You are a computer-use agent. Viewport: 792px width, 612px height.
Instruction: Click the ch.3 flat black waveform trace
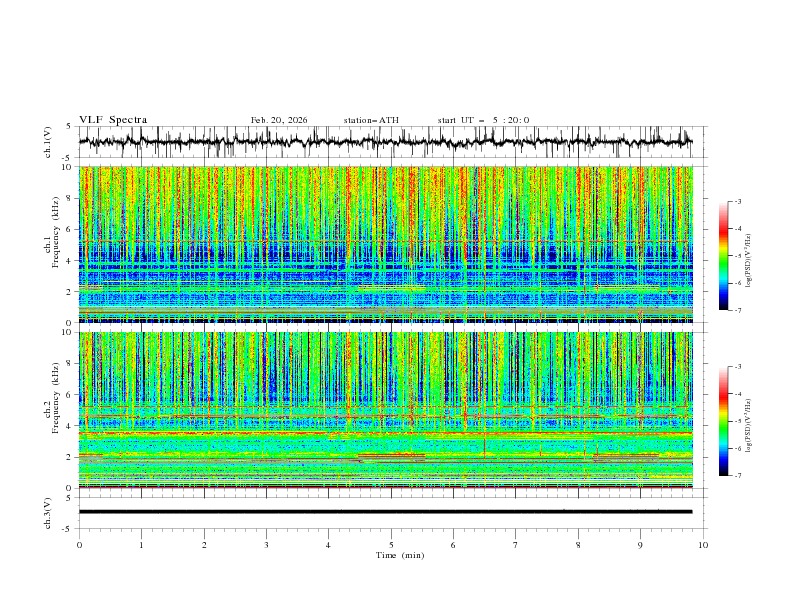tap(385, 512)
